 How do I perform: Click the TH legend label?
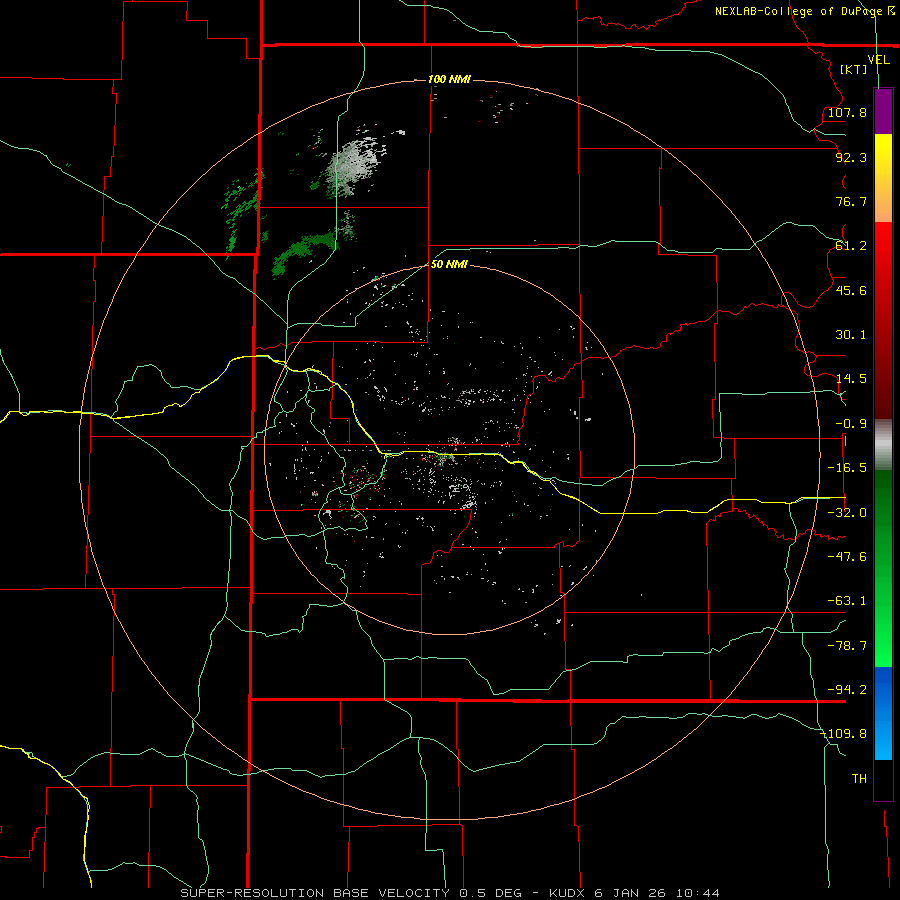point(859,779)
